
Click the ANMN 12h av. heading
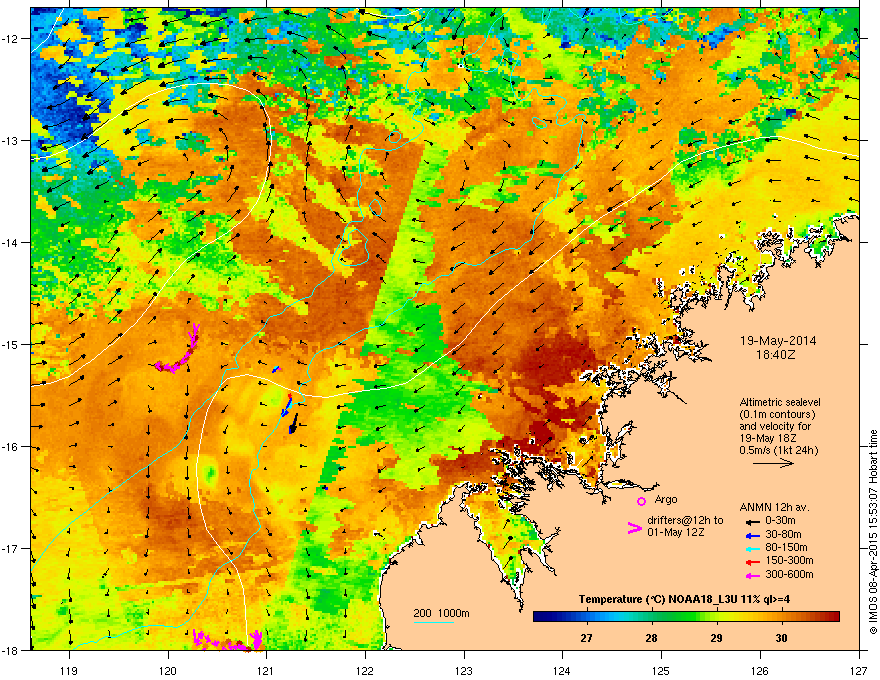(774, 507)
